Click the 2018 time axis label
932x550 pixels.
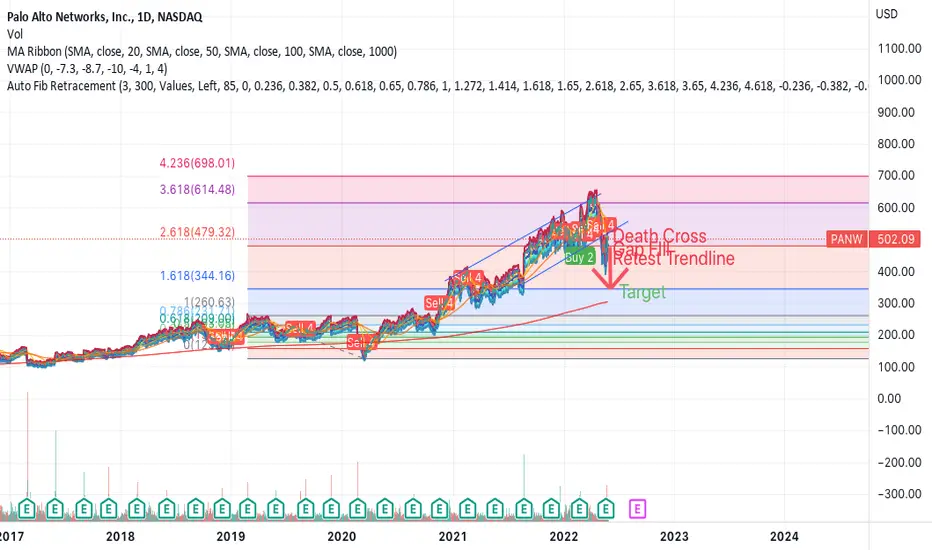(x=120, y=537)
